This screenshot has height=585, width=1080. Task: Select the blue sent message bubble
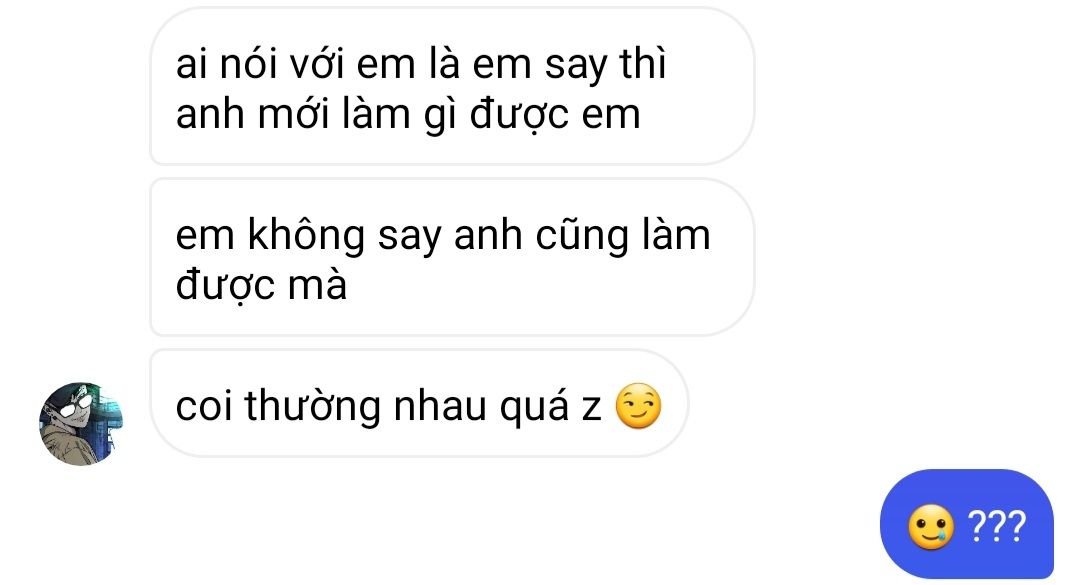tap(966, 524)
